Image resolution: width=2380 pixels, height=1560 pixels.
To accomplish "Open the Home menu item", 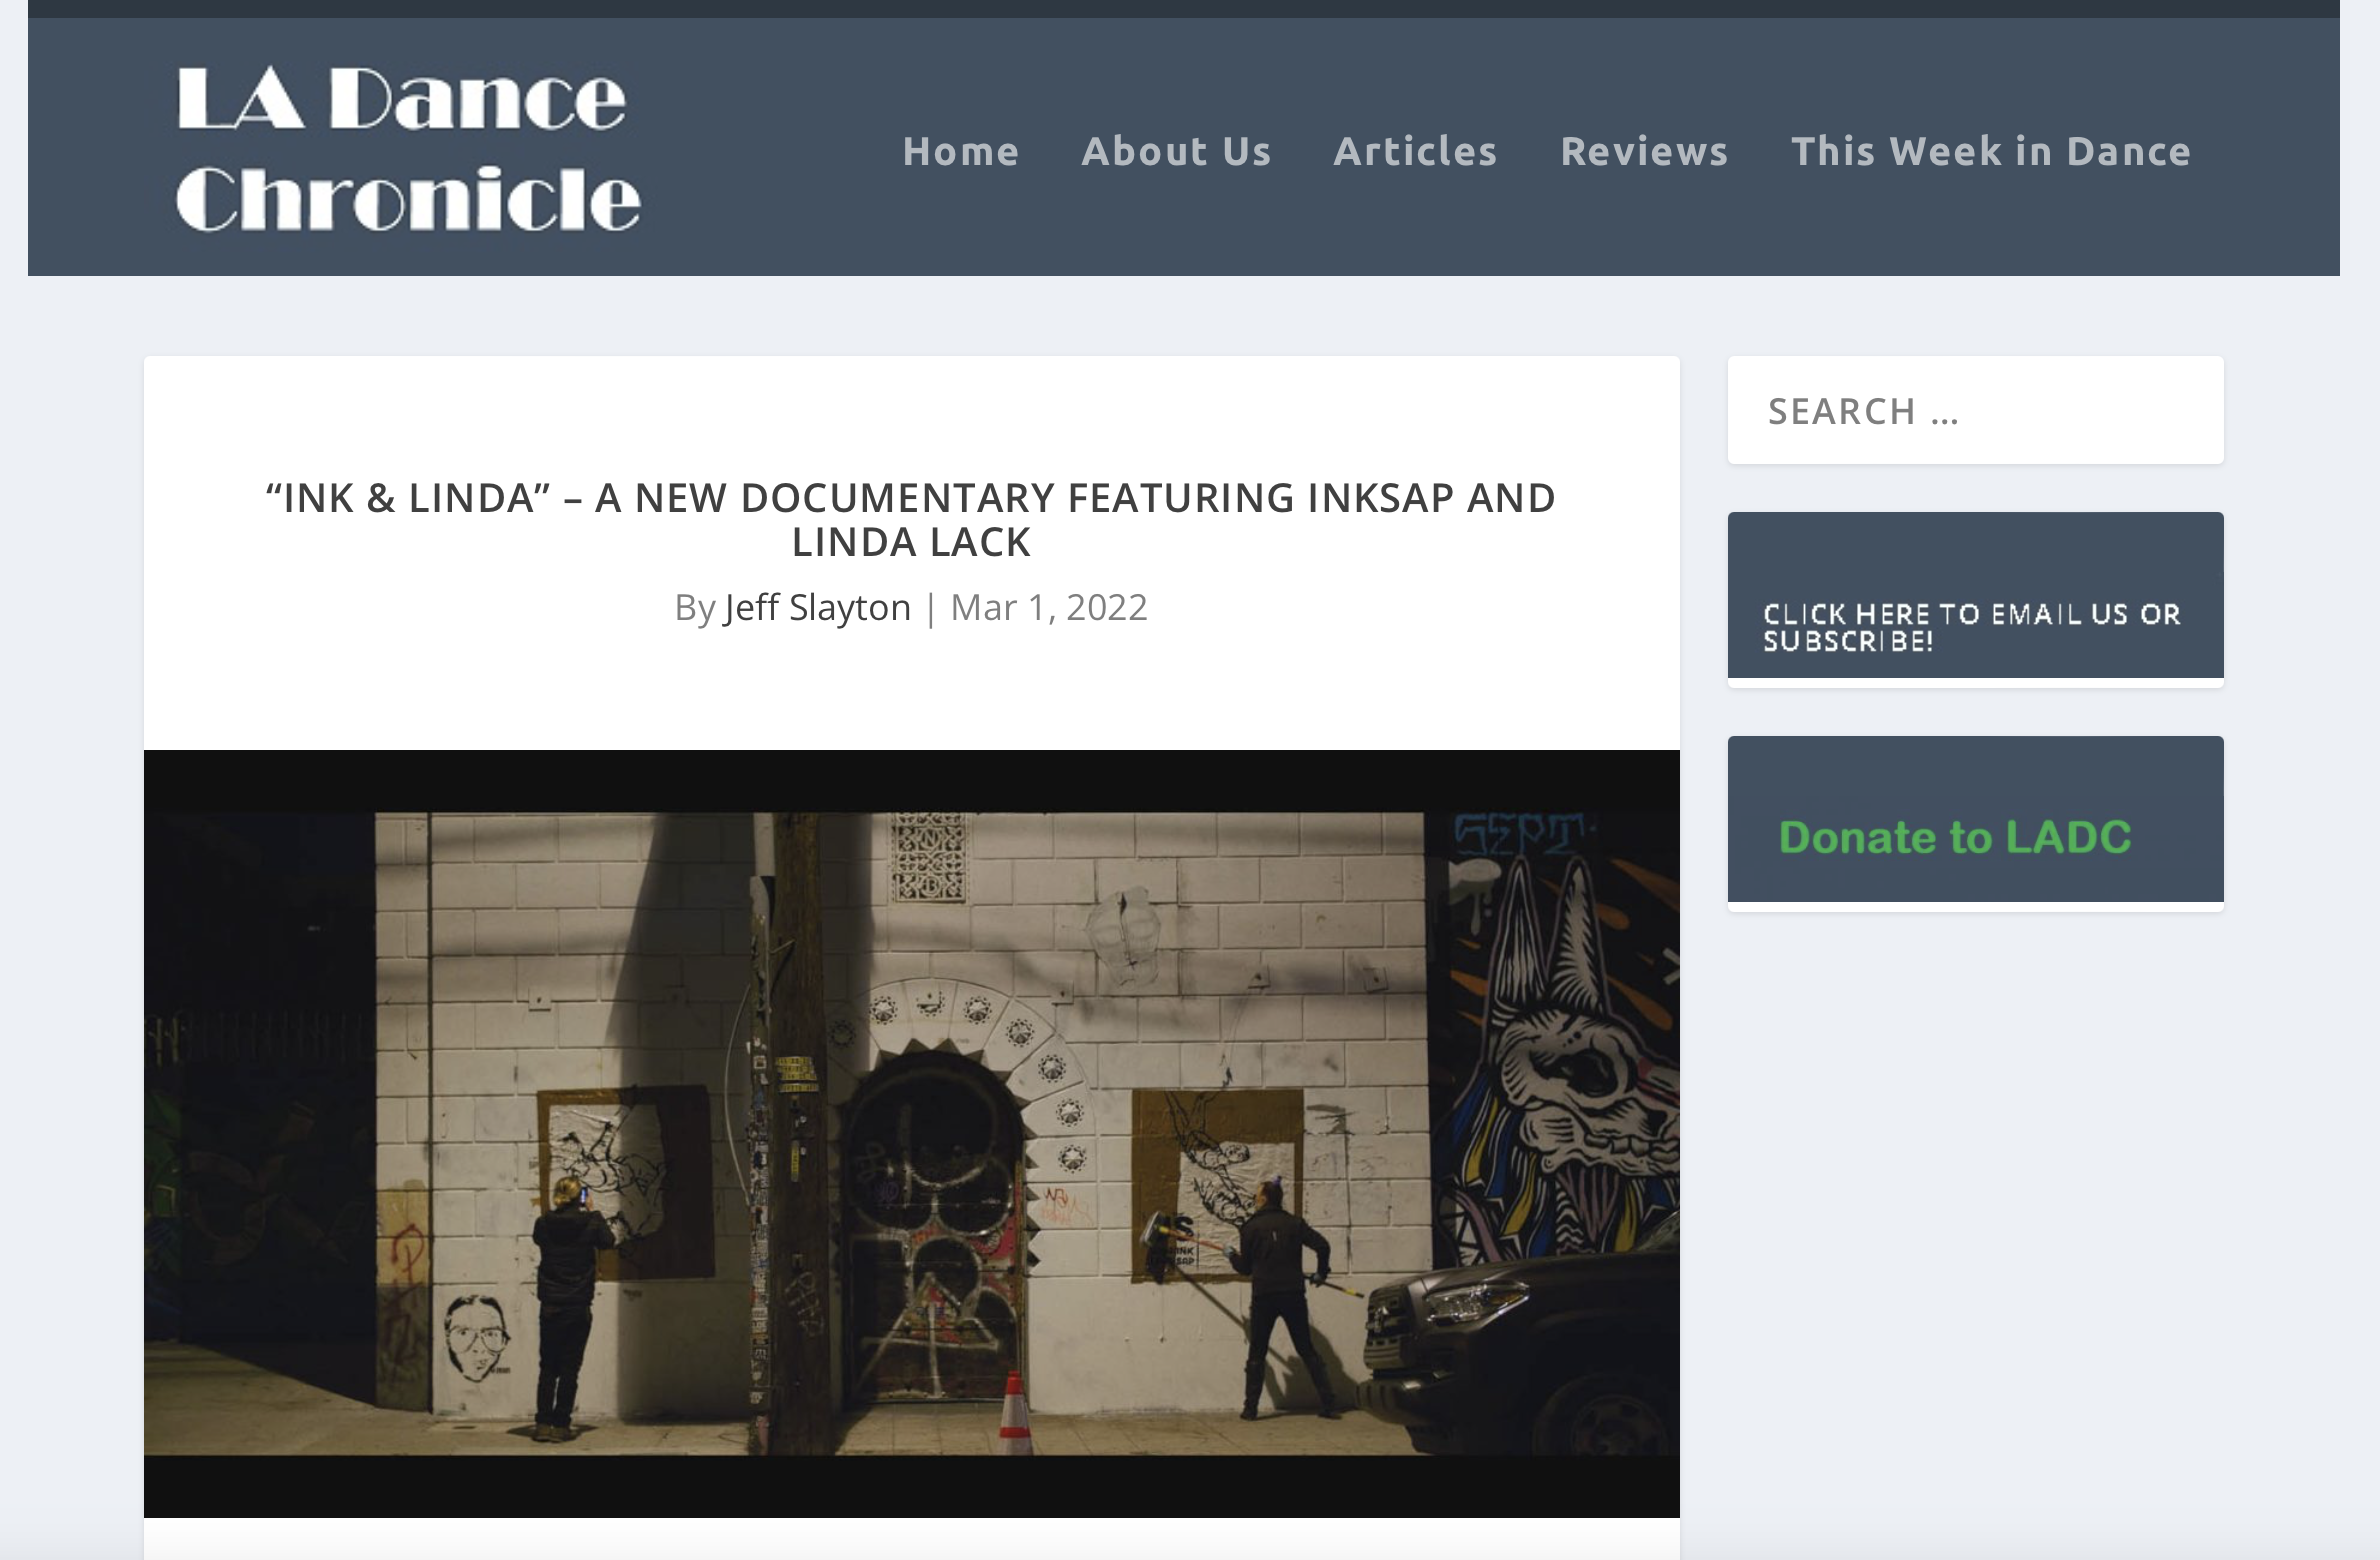I will coord(960,151).
